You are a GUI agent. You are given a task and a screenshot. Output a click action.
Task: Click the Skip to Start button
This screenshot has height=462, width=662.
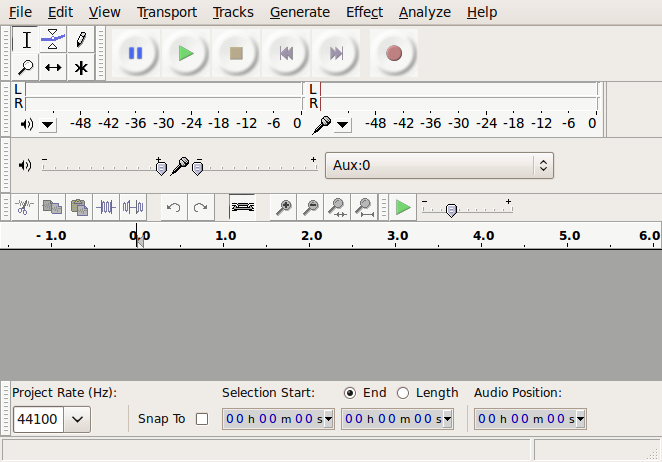pyautogui.click(x=286, y=54)
